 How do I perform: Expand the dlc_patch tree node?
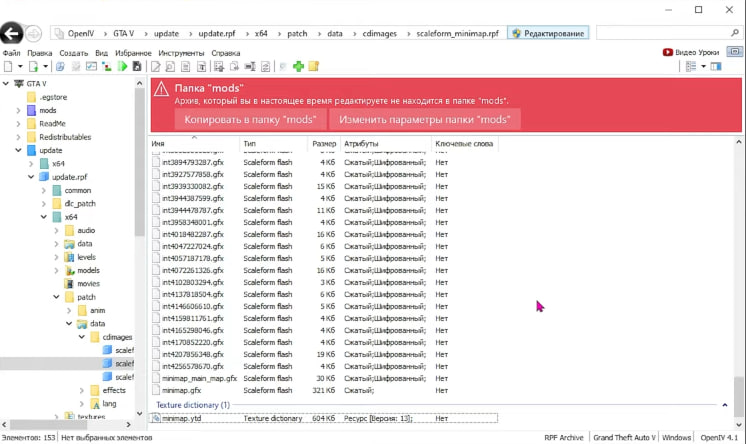point(44,204)
